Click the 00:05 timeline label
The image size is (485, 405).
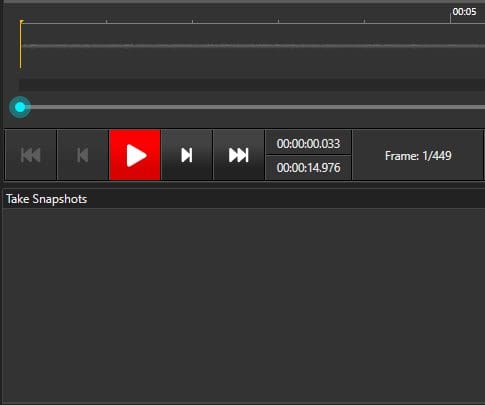click(464, 12)
